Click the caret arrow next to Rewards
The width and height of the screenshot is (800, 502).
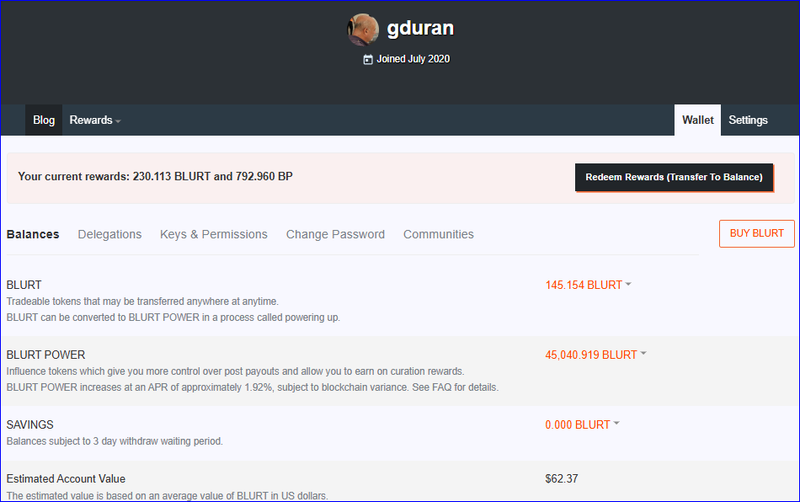tap(118, 121)
